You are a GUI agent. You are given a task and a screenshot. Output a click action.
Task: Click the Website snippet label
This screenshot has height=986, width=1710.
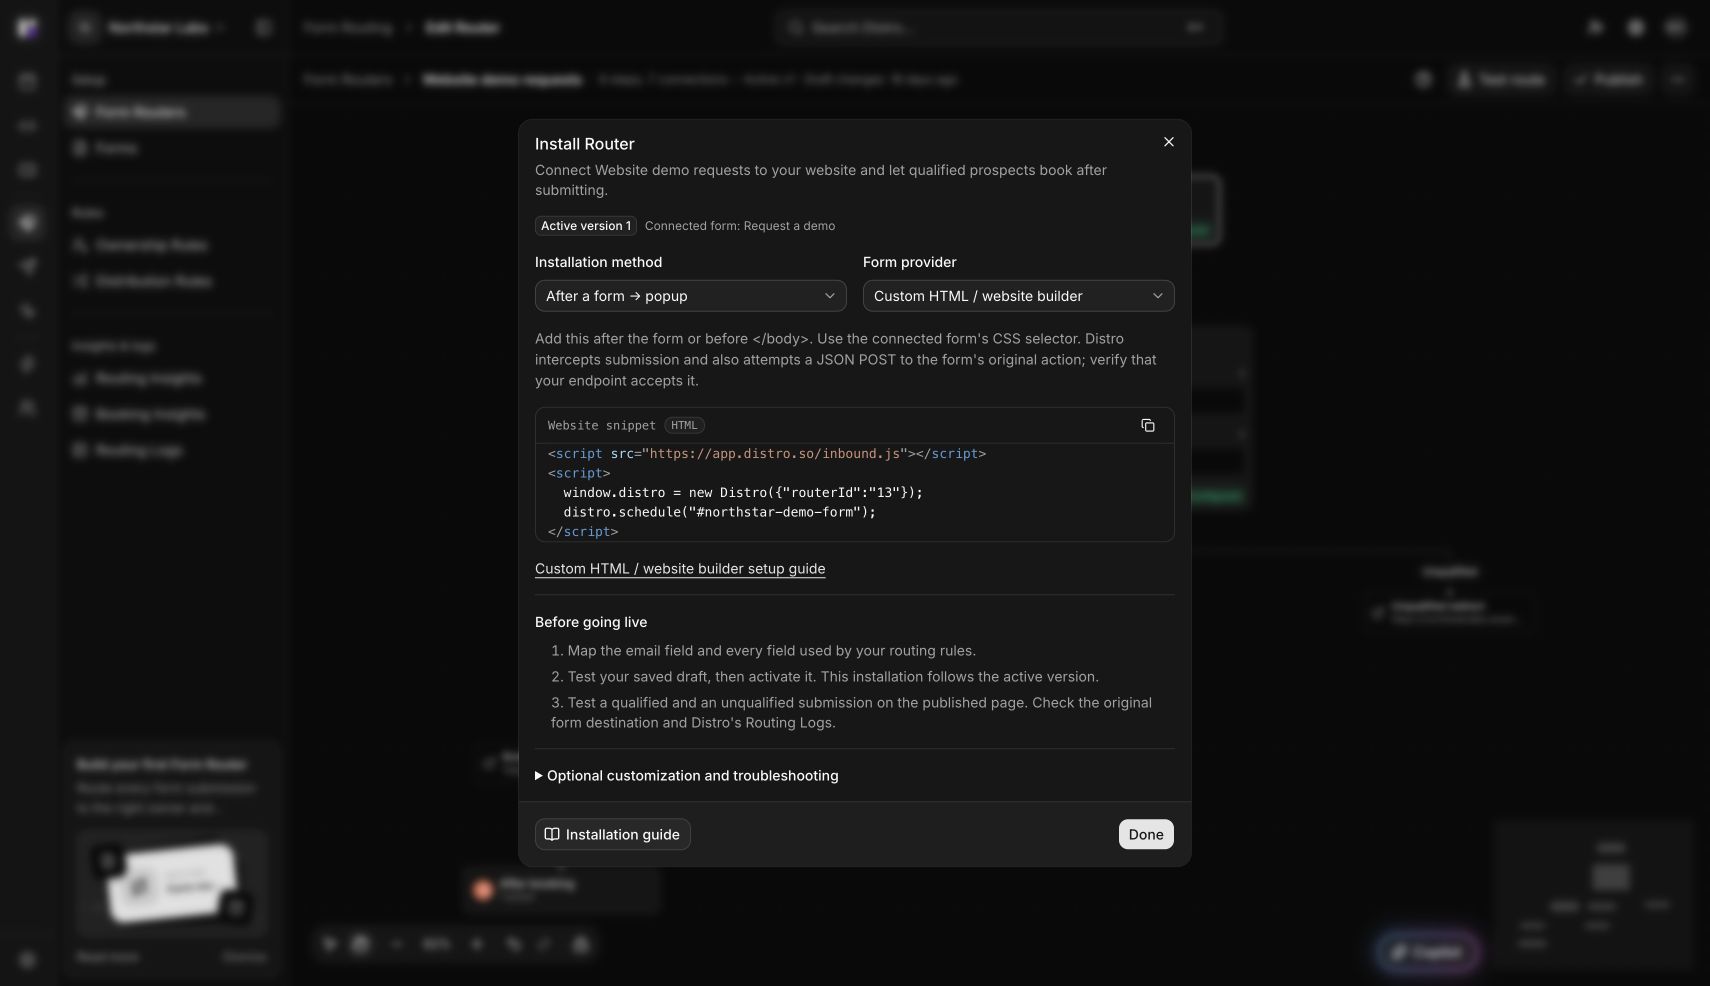[602, 426]
